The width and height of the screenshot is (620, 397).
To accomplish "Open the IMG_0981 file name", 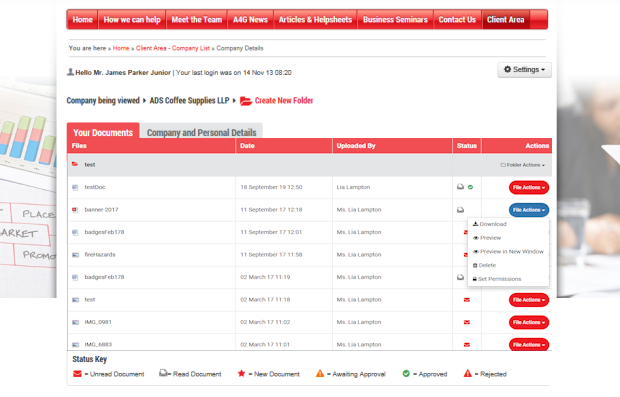I will tap(98, 322).
